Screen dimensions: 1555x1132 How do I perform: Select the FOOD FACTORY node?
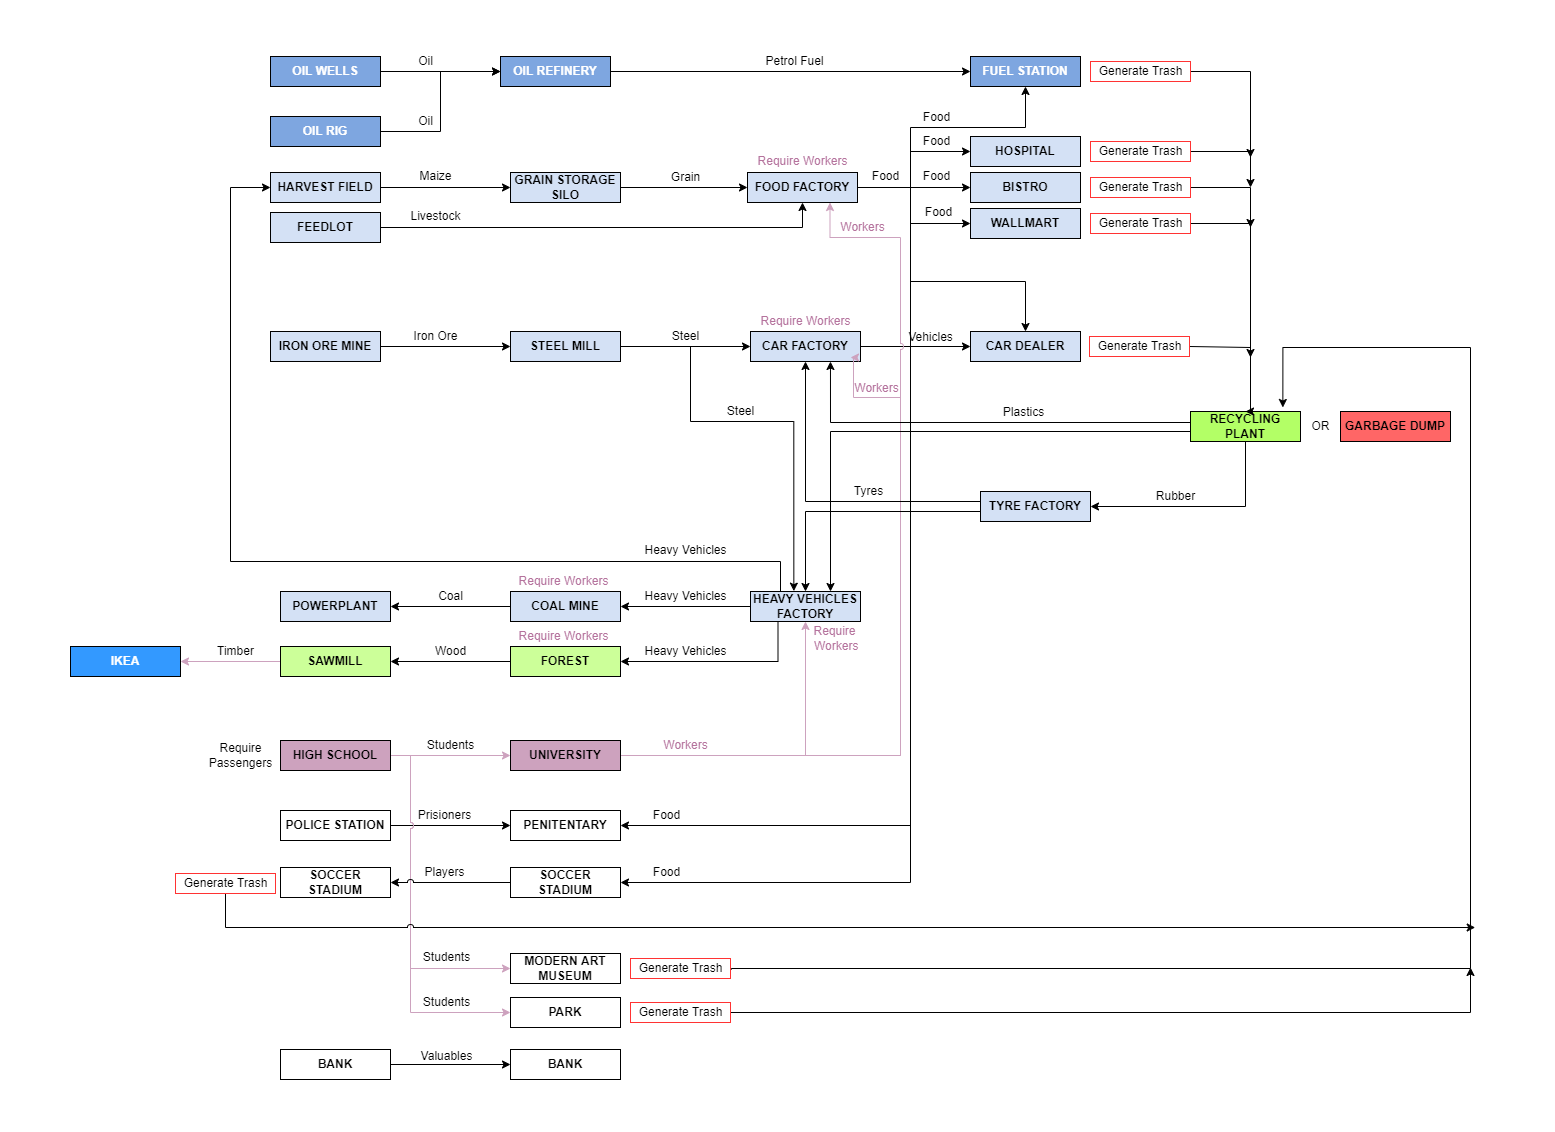802,187
